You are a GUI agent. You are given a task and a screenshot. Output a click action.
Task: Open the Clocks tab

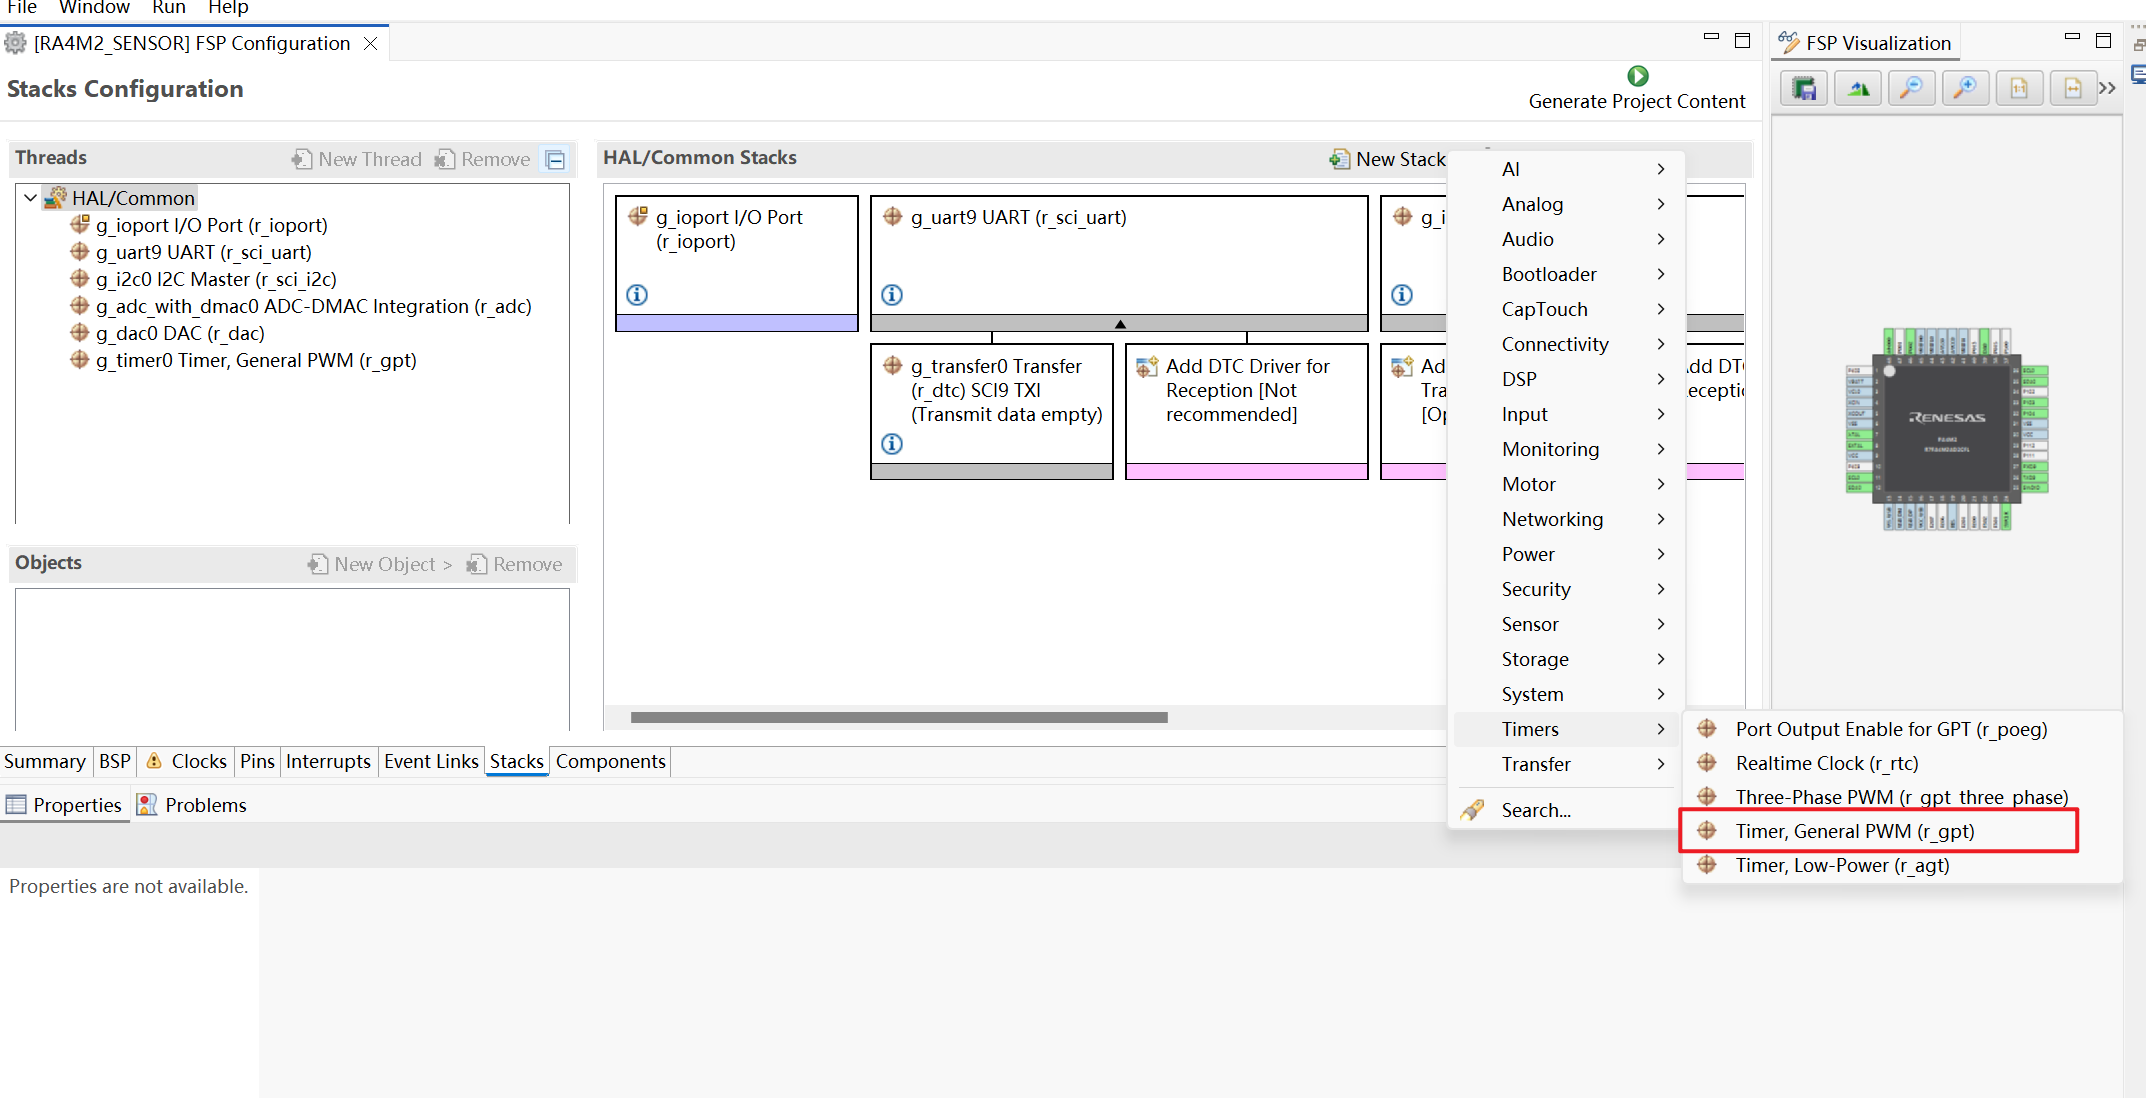pyautogui.click(x=198, y=761)
